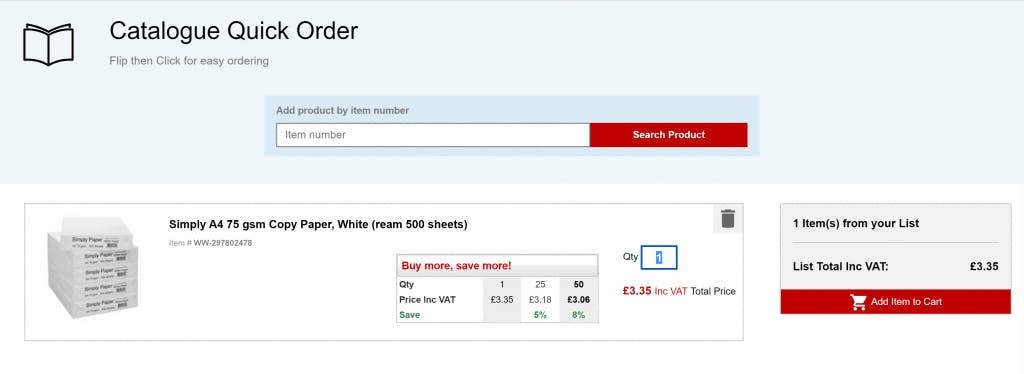Delete the copy paper item with trash icon
1024x374 pixels.
(x=728, y=219)
